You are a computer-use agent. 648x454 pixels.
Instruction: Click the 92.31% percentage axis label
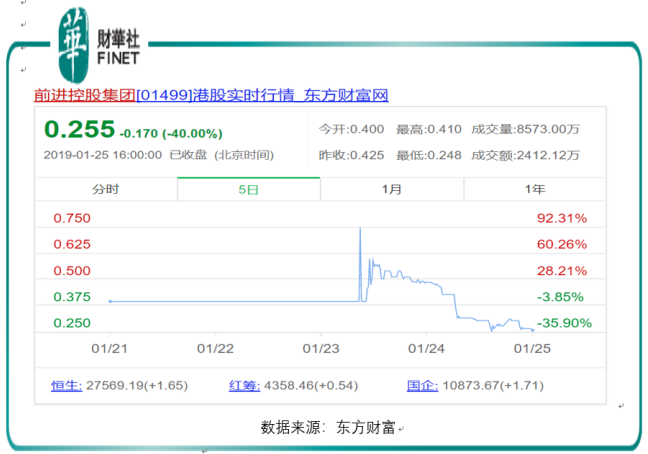point(562,218)
